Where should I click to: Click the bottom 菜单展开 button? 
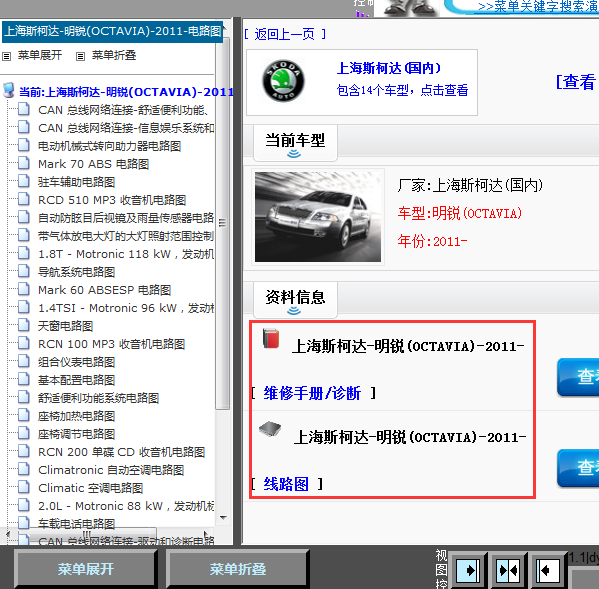pyautogui.click(x=86, y=569)
